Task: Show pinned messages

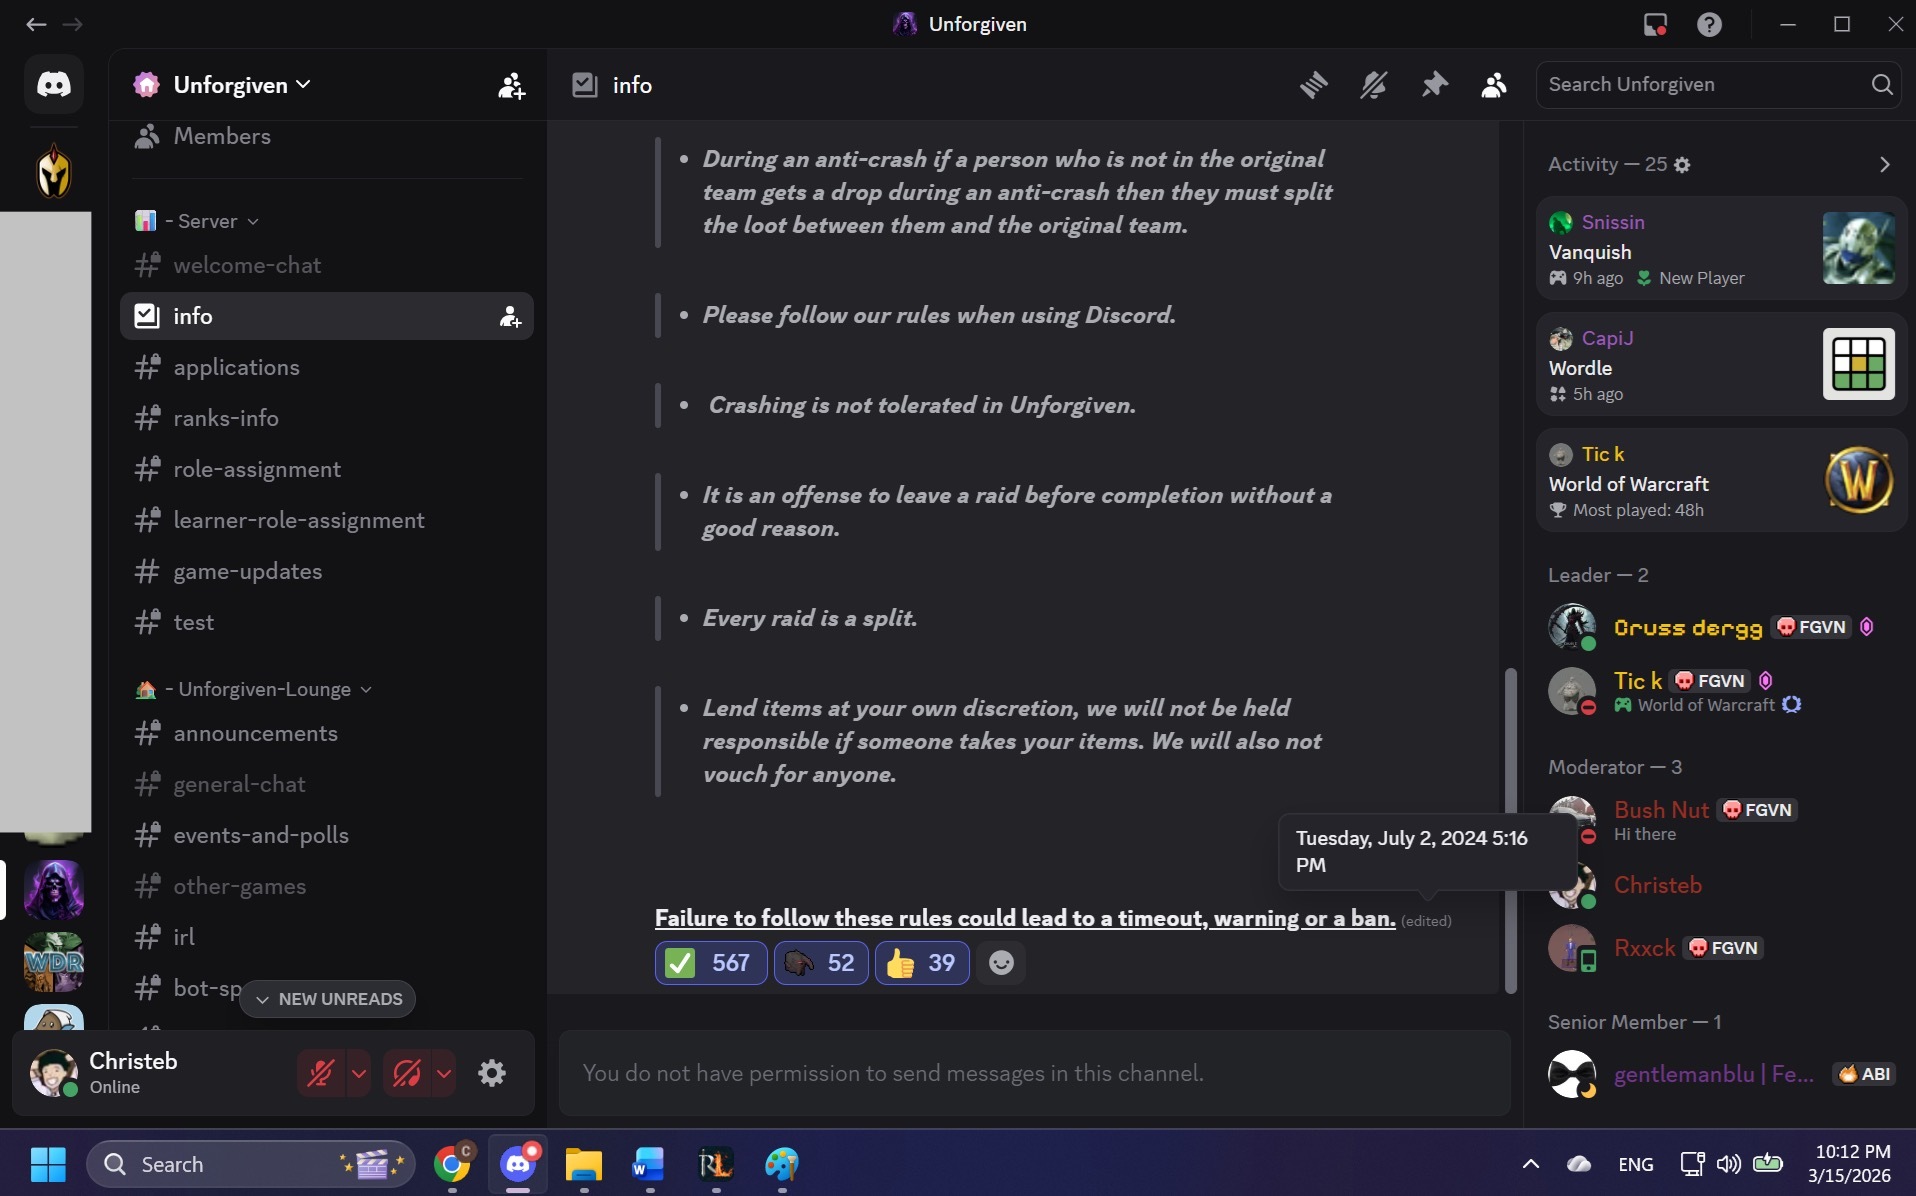Action: (x=1434, y=85)
